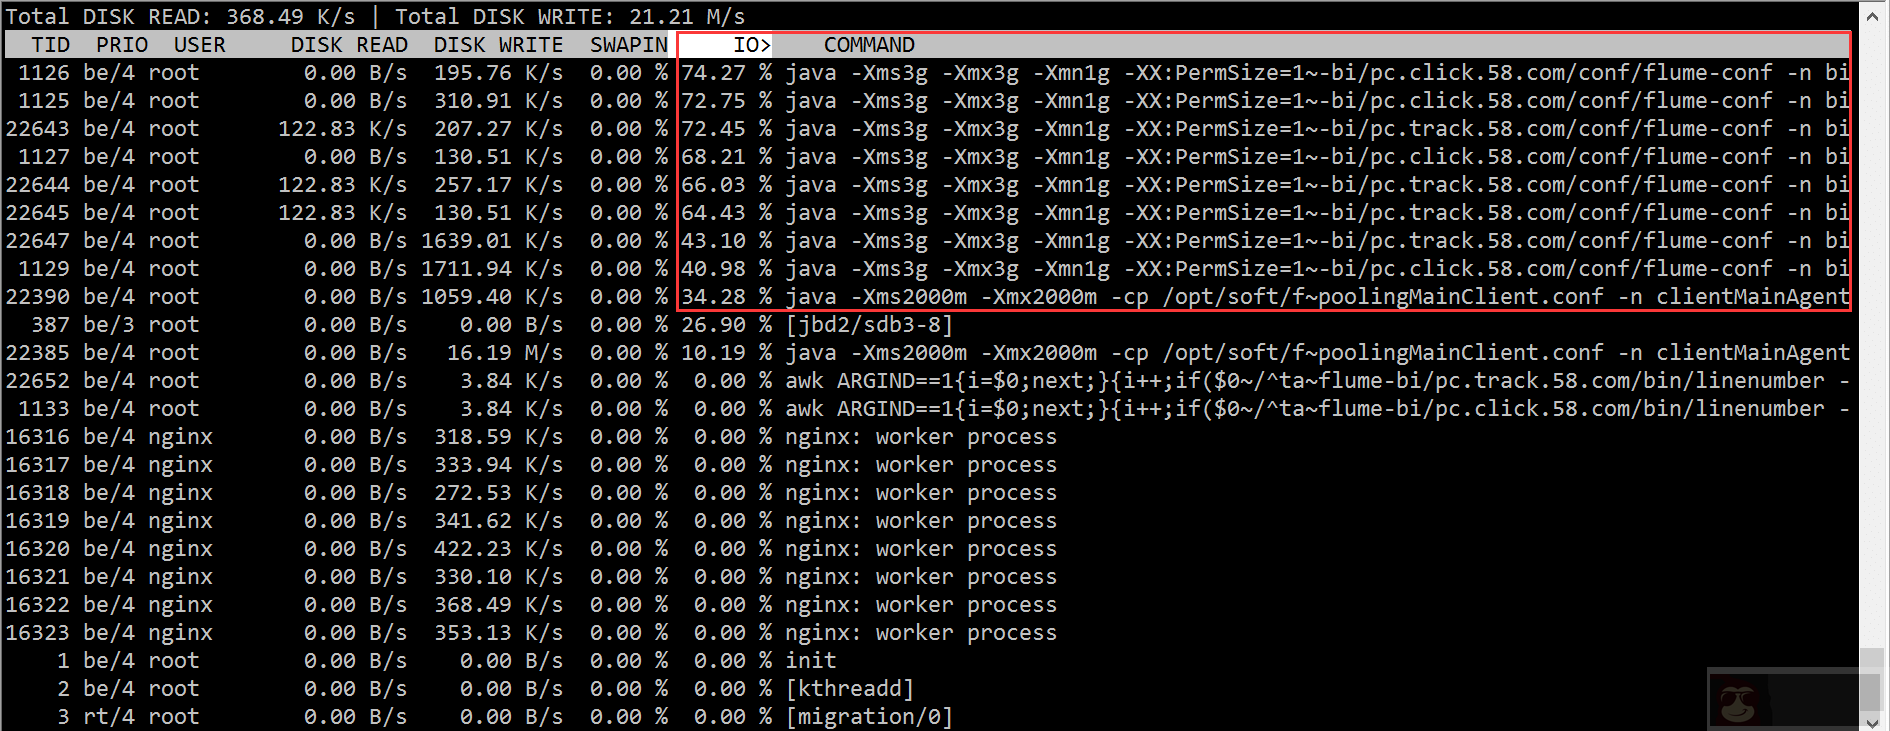Image resolution: width=1890 pixels, height=731 pixels.
Task: Click the 72.45 % IO value
Action: coord(727,129)
